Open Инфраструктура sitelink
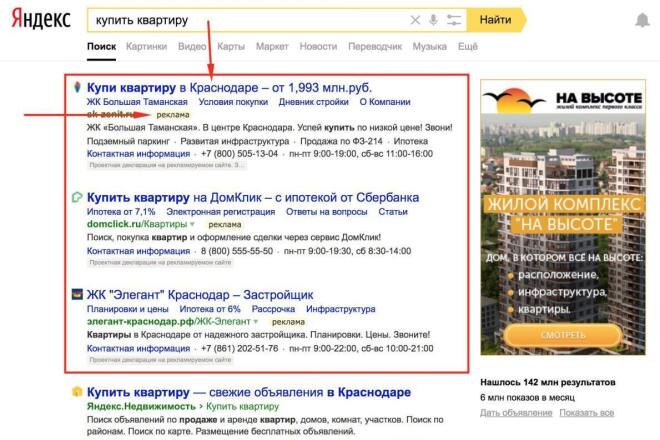 341,309
